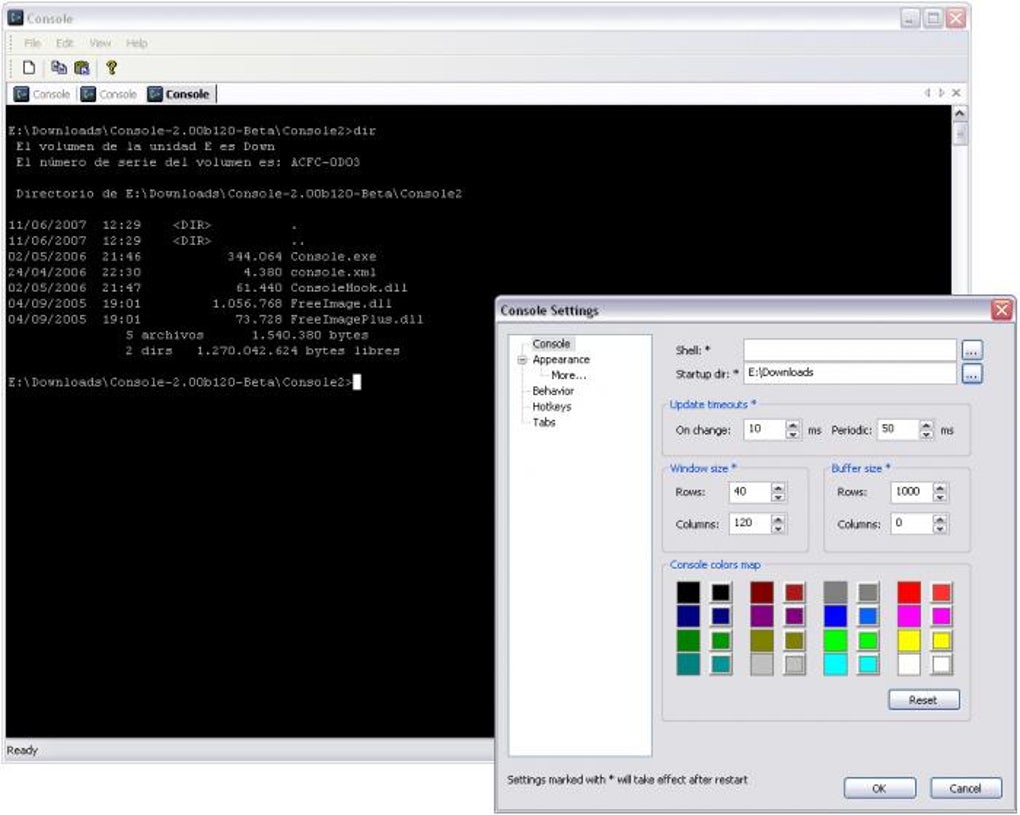This screenshot has height=815, width=1020.
Task: Open the View menu
Action: (x=100, y=43)
